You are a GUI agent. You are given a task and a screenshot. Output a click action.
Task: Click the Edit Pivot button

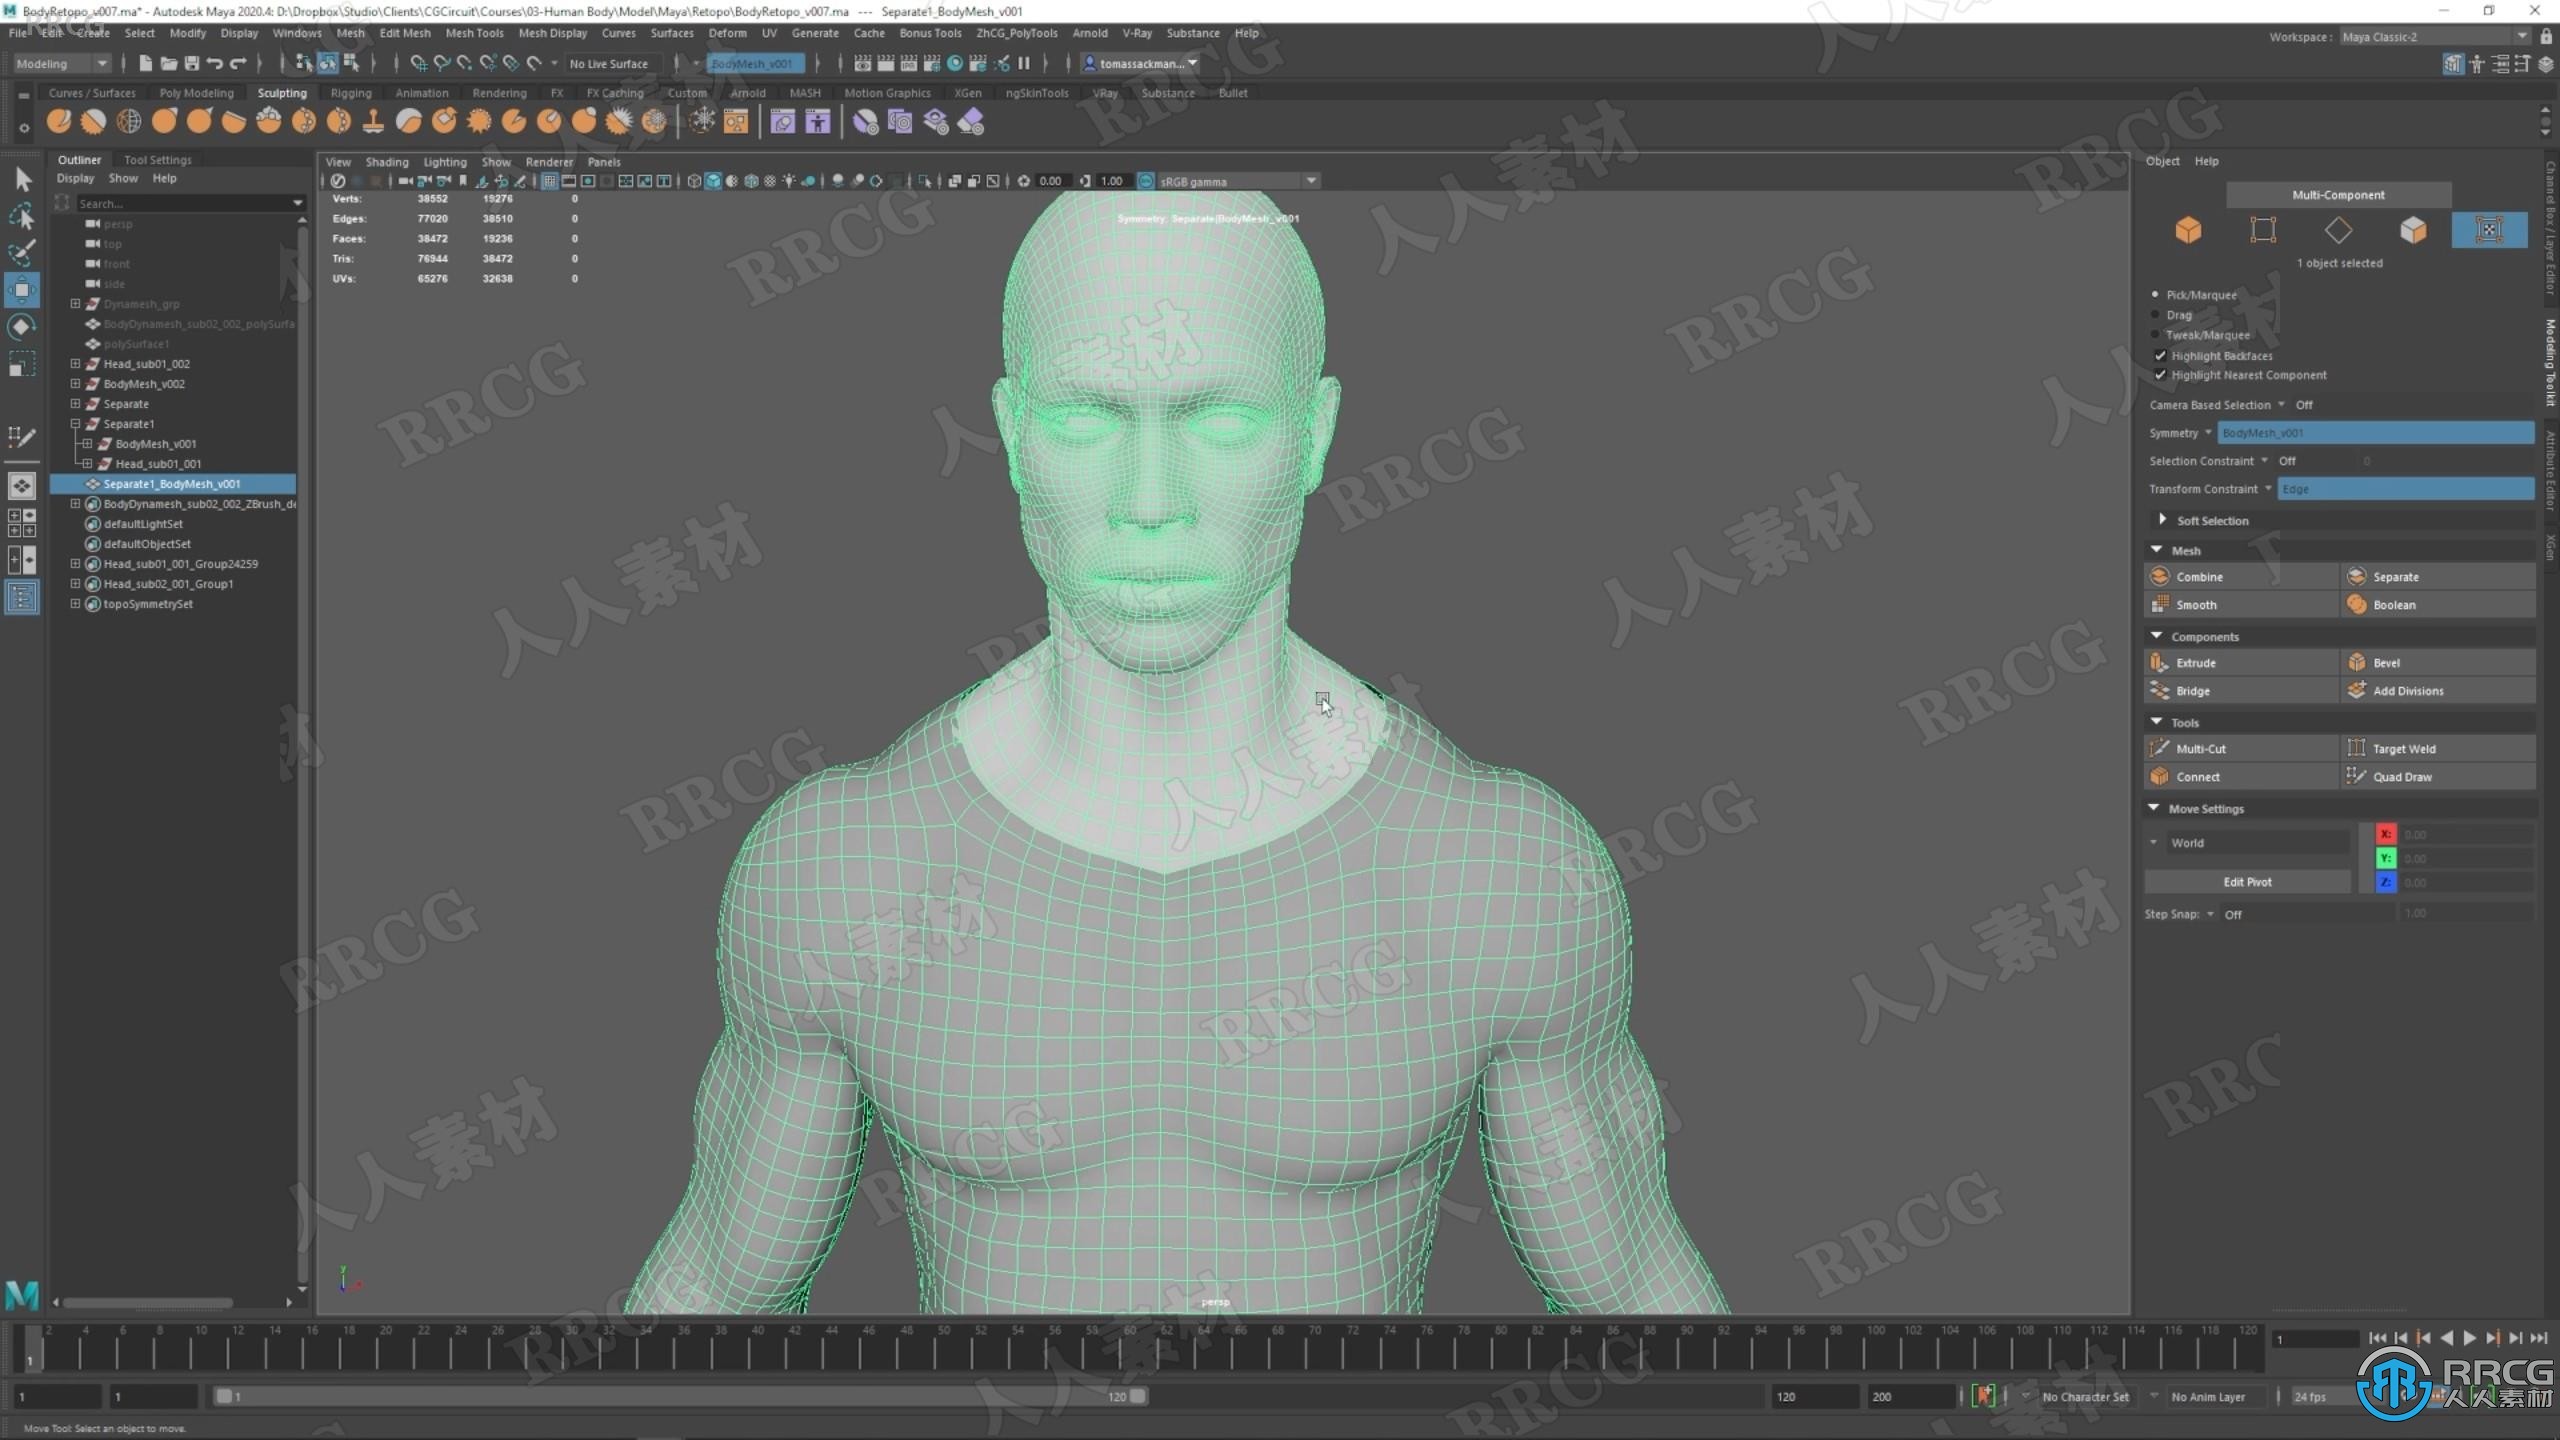tap(2247, 881)
